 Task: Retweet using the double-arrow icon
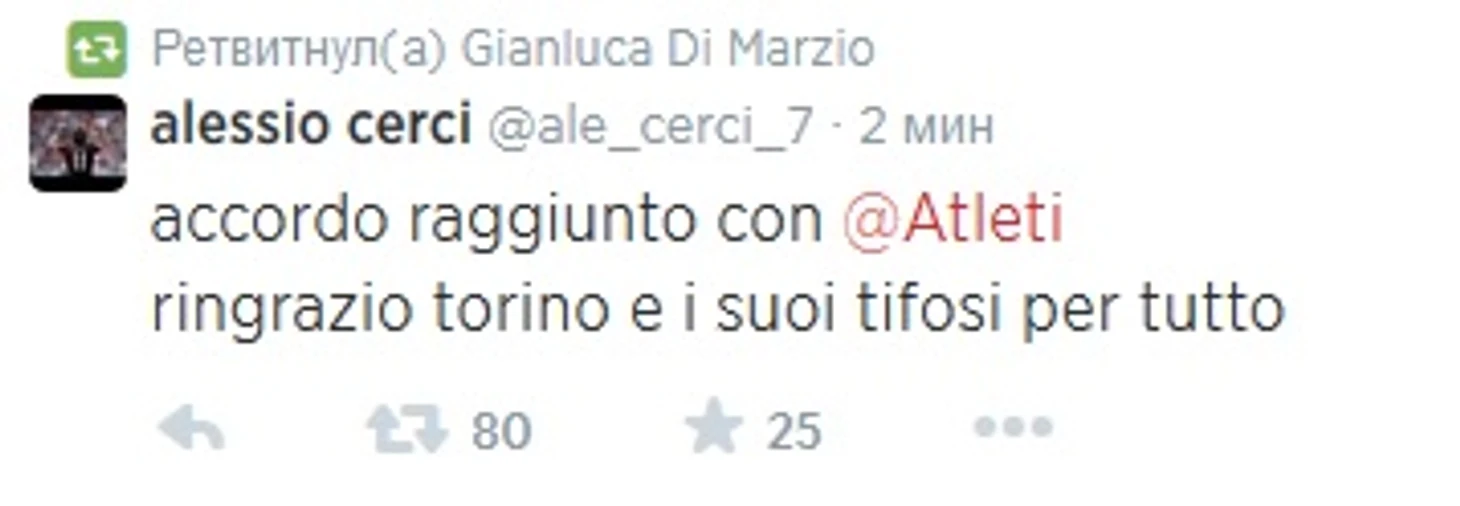coord(406,429)
